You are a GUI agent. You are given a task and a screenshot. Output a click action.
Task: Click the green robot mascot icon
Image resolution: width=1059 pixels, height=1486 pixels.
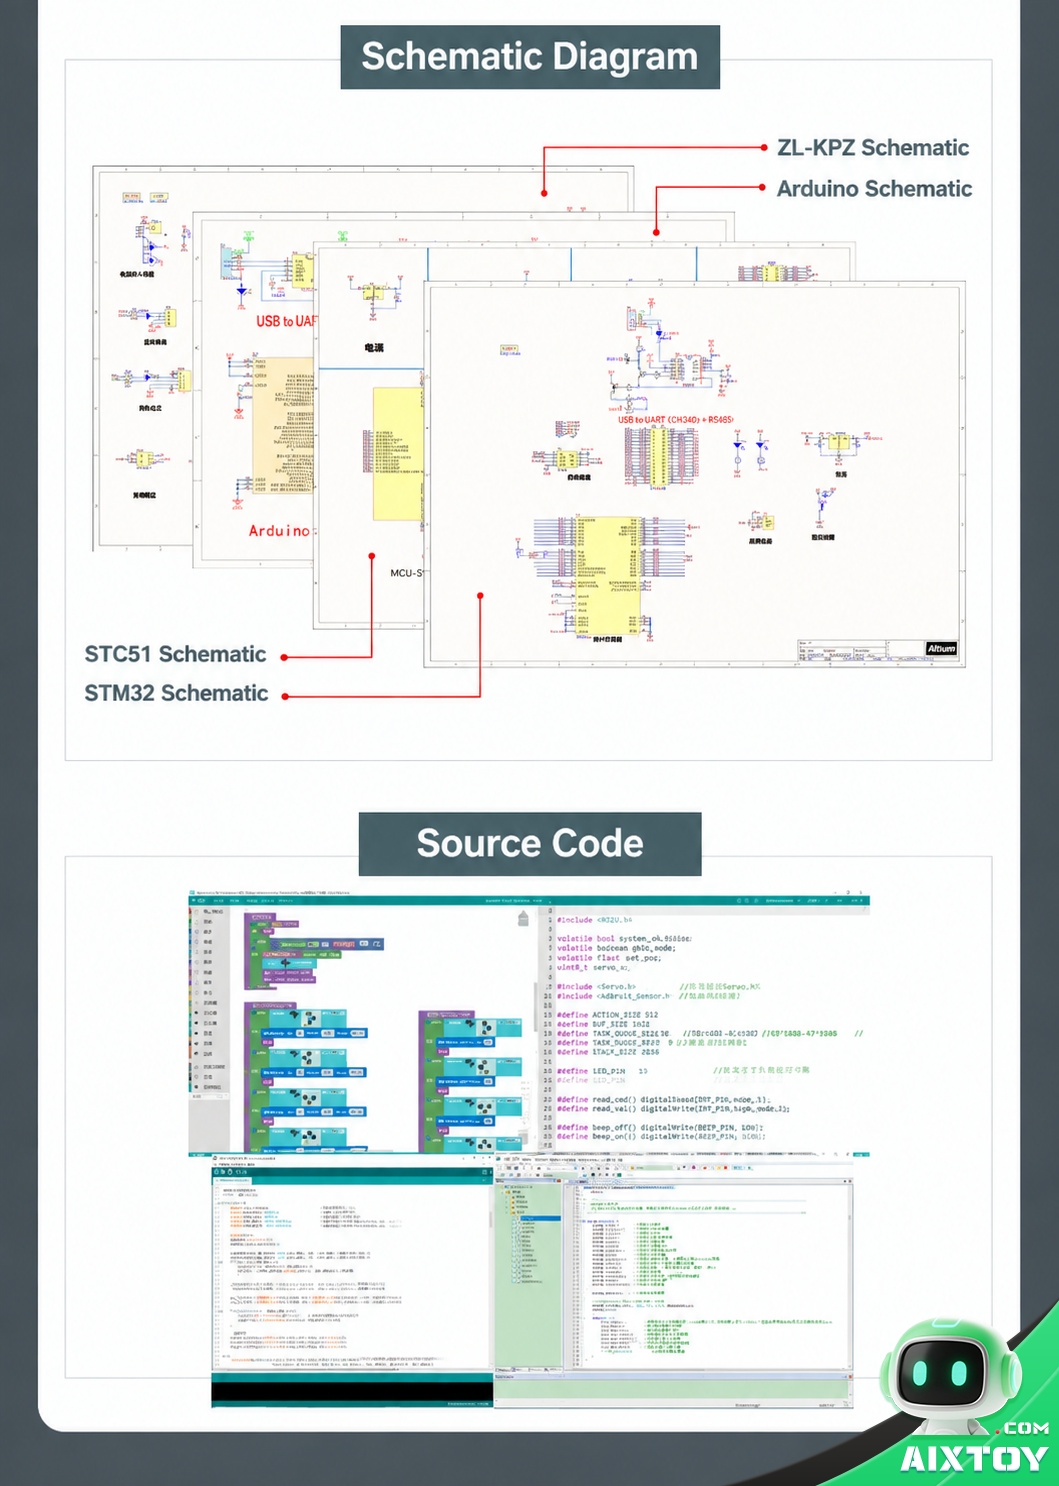(951, 1376)
